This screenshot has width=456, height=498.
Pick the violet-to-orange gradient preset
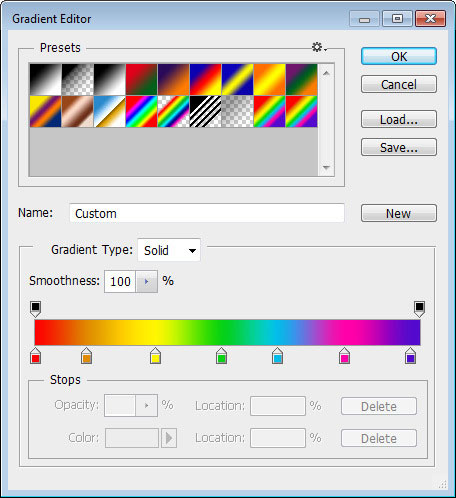pyautogui.click(x=174, y=80)
